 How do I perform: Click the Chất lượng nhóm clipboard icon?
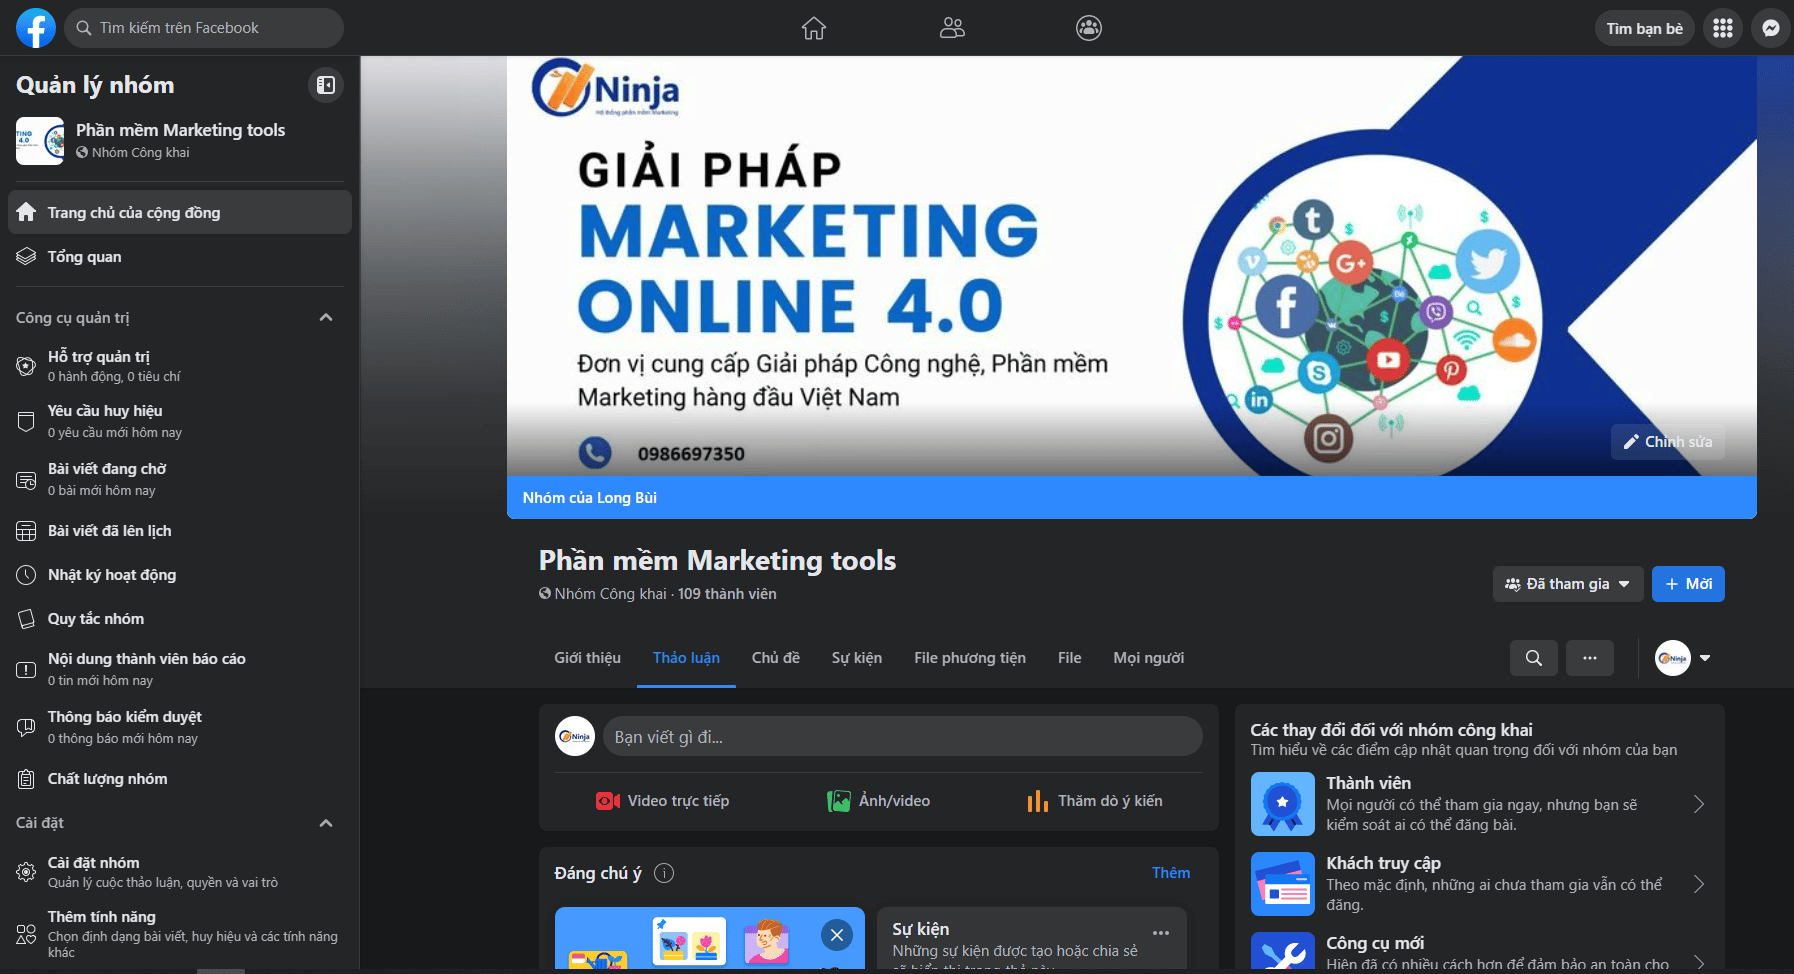[26, 779]
